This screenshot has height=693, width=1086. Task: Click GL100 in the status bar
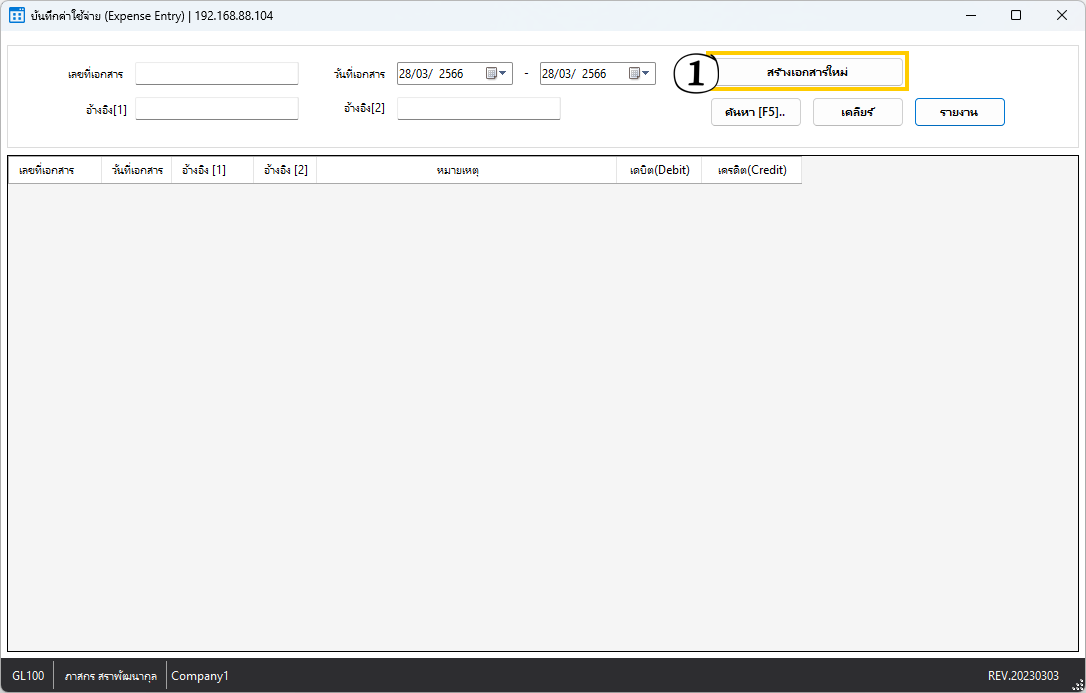pyautogui.click(x=28, y=676)
